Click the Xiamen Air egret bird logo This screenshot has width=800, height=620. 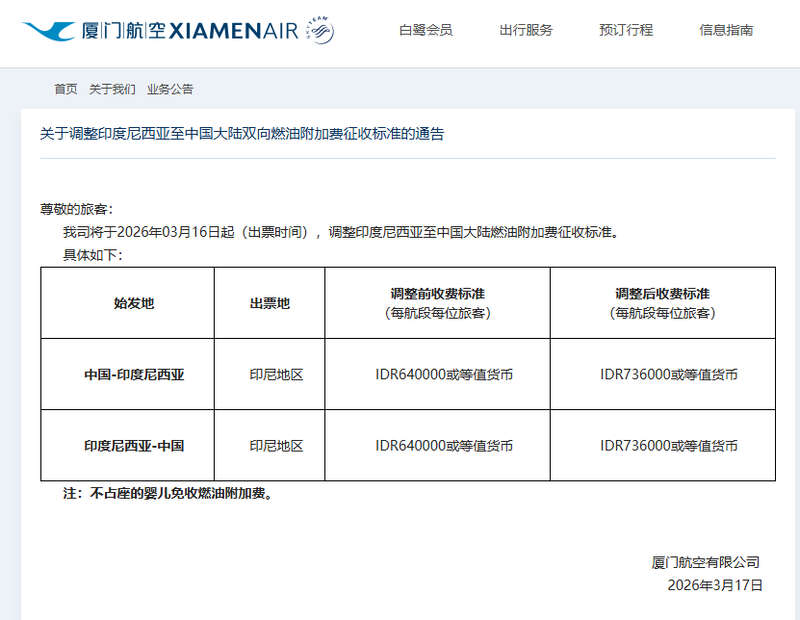(47, 31)
